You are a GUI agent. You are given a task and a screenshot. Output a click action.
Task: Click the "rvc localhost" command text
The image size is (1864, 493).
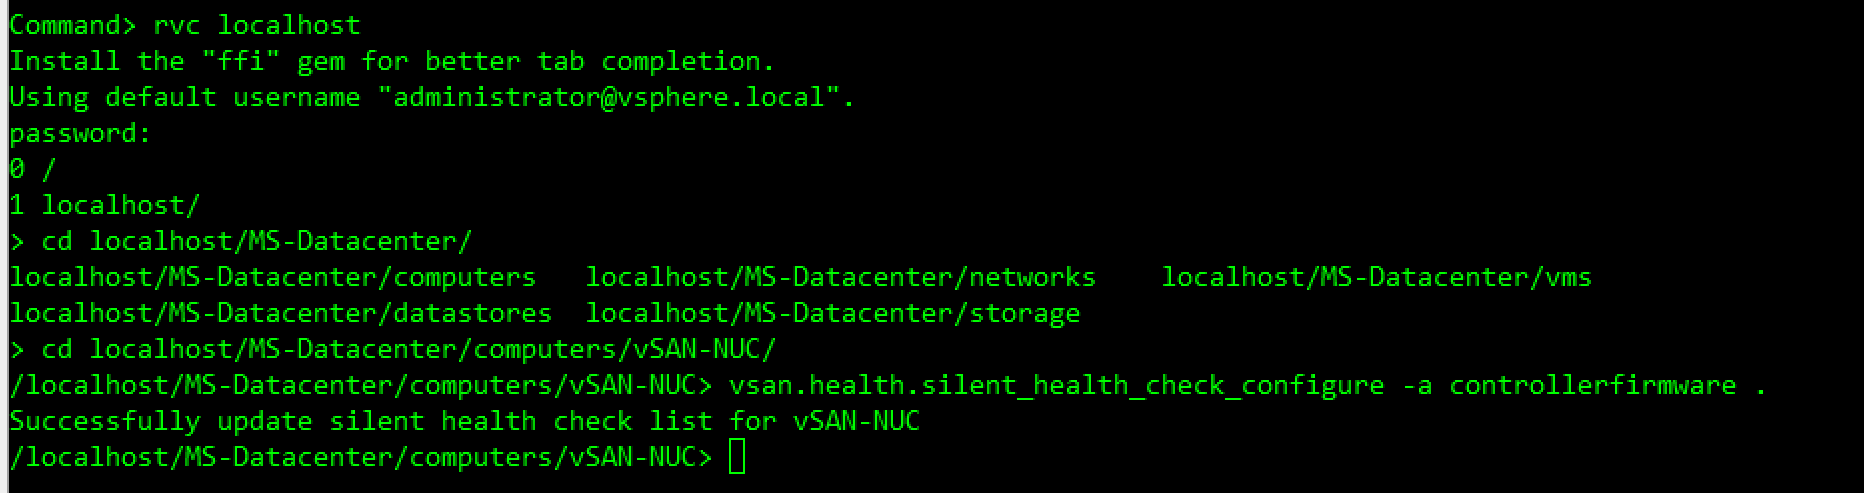coord(257,25)
